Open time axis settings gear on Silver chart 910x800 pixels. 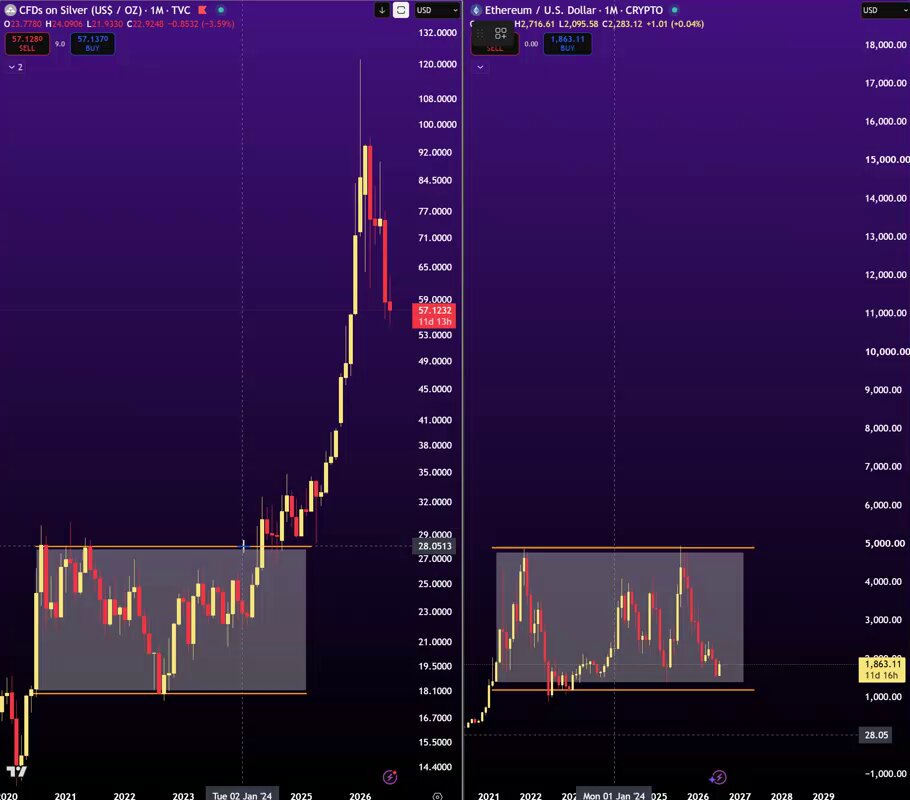pyautogui.click(x=438, y=796)
